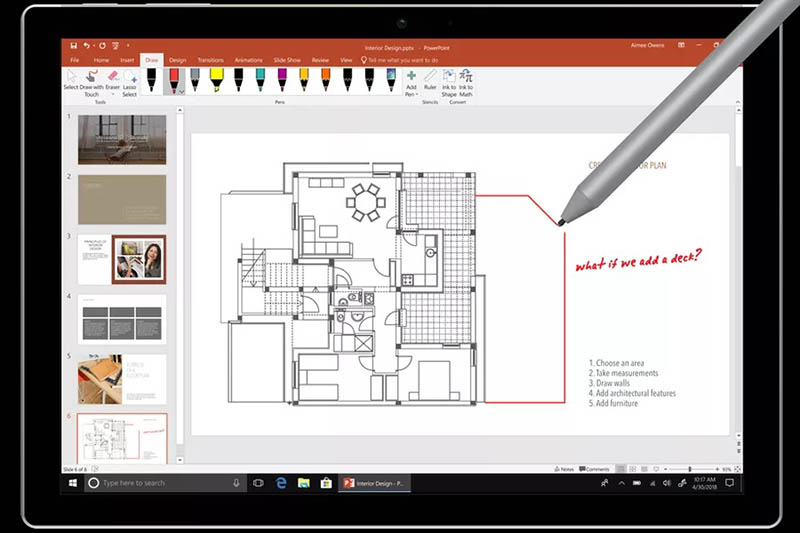Show hidden system tray icons

pos(621,483)
